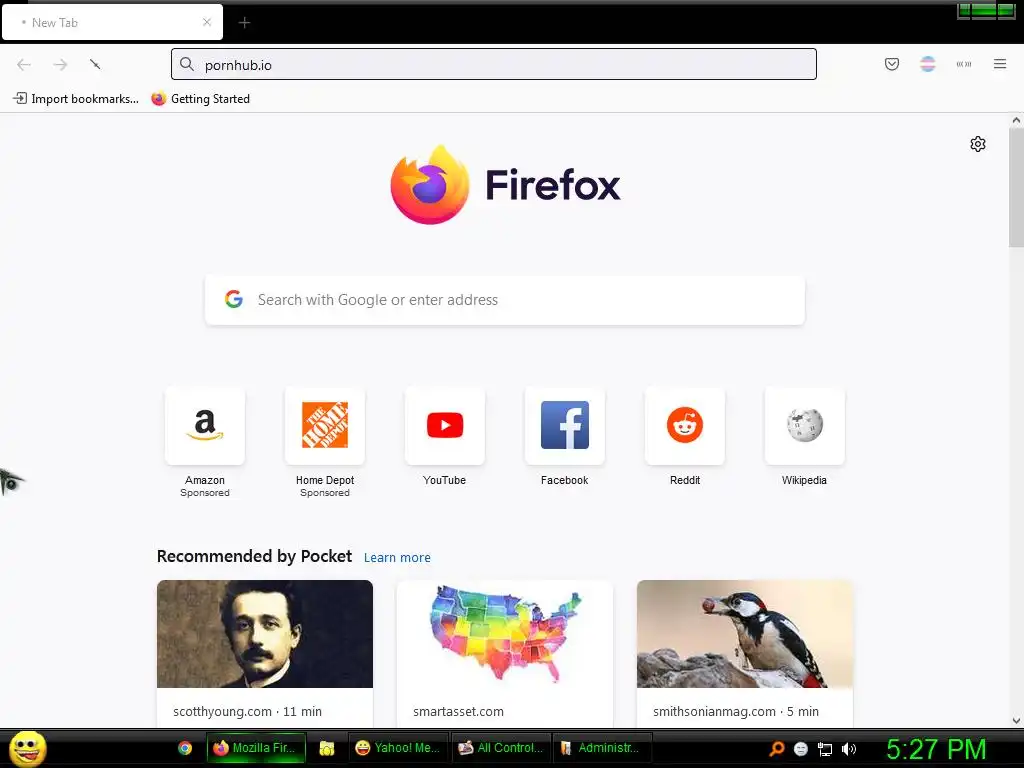The image size is (1024, 768).
Task: Click the smithsonianmag.com · 5 min caption
Action: pyautogui.click(x=736, y=711)
